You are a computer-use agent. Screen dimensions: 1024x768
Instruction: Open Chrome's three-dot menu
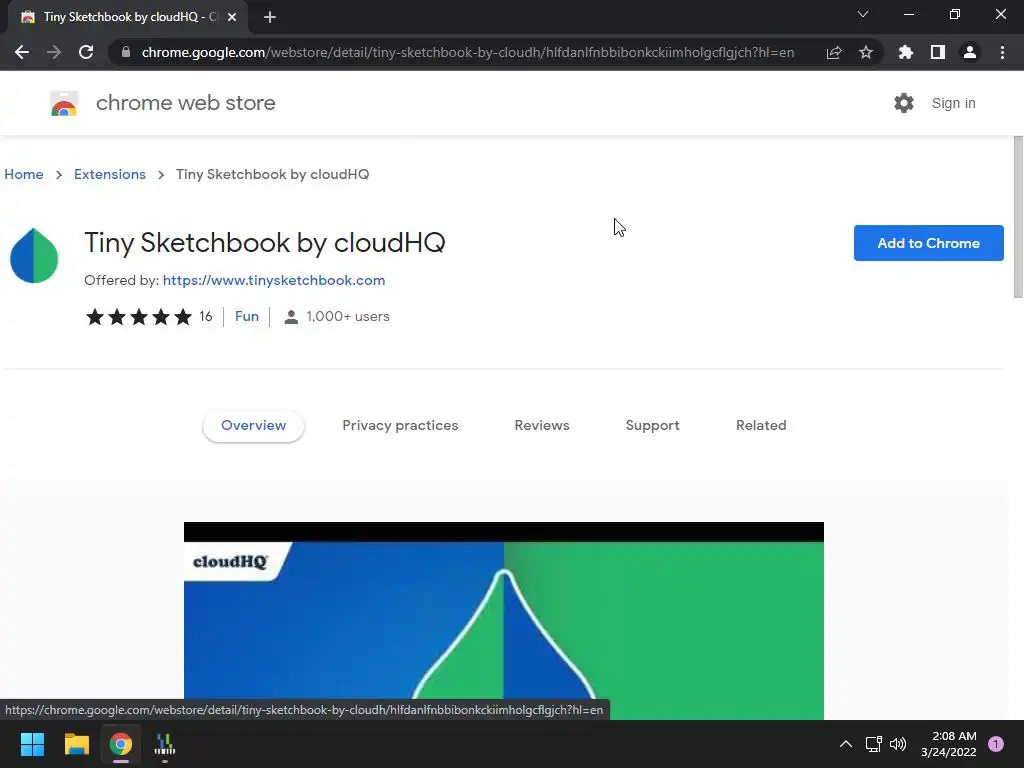click(1002, 52)
